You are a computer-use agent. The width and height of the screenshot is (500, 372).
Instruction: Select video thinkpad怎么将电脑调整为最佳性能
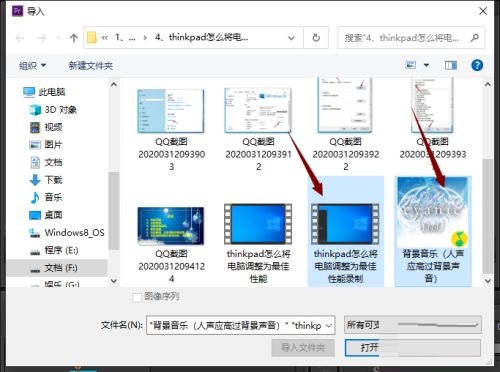tap(258, 244)
